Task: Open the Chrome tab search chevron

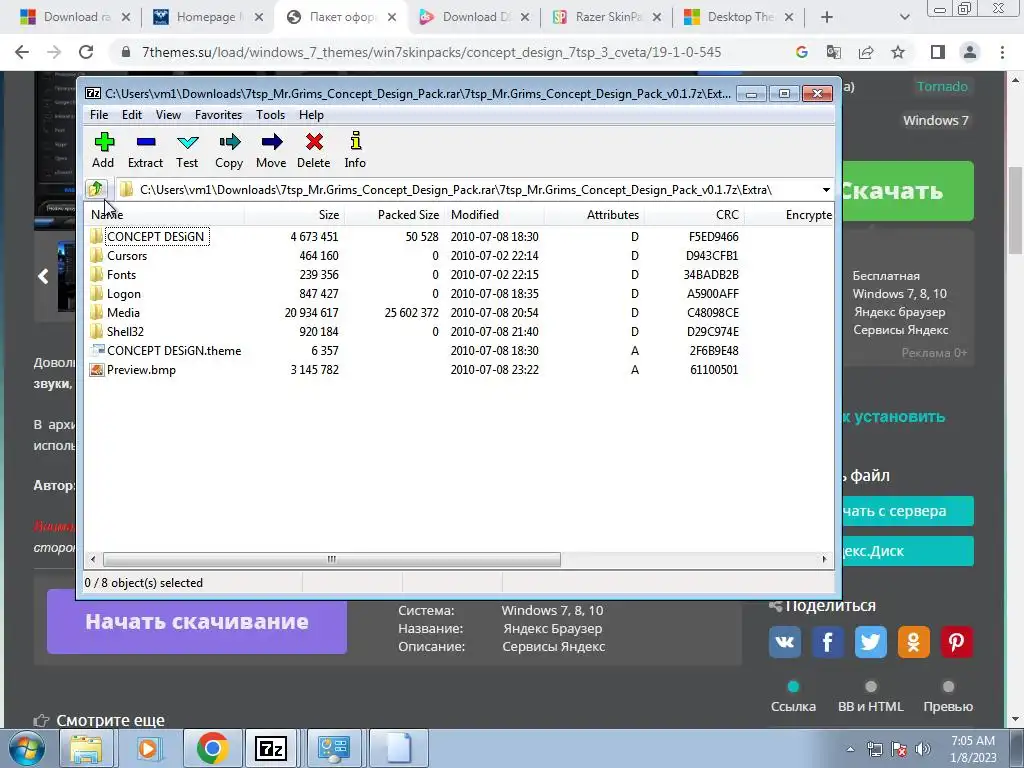Action: [904, 17]
